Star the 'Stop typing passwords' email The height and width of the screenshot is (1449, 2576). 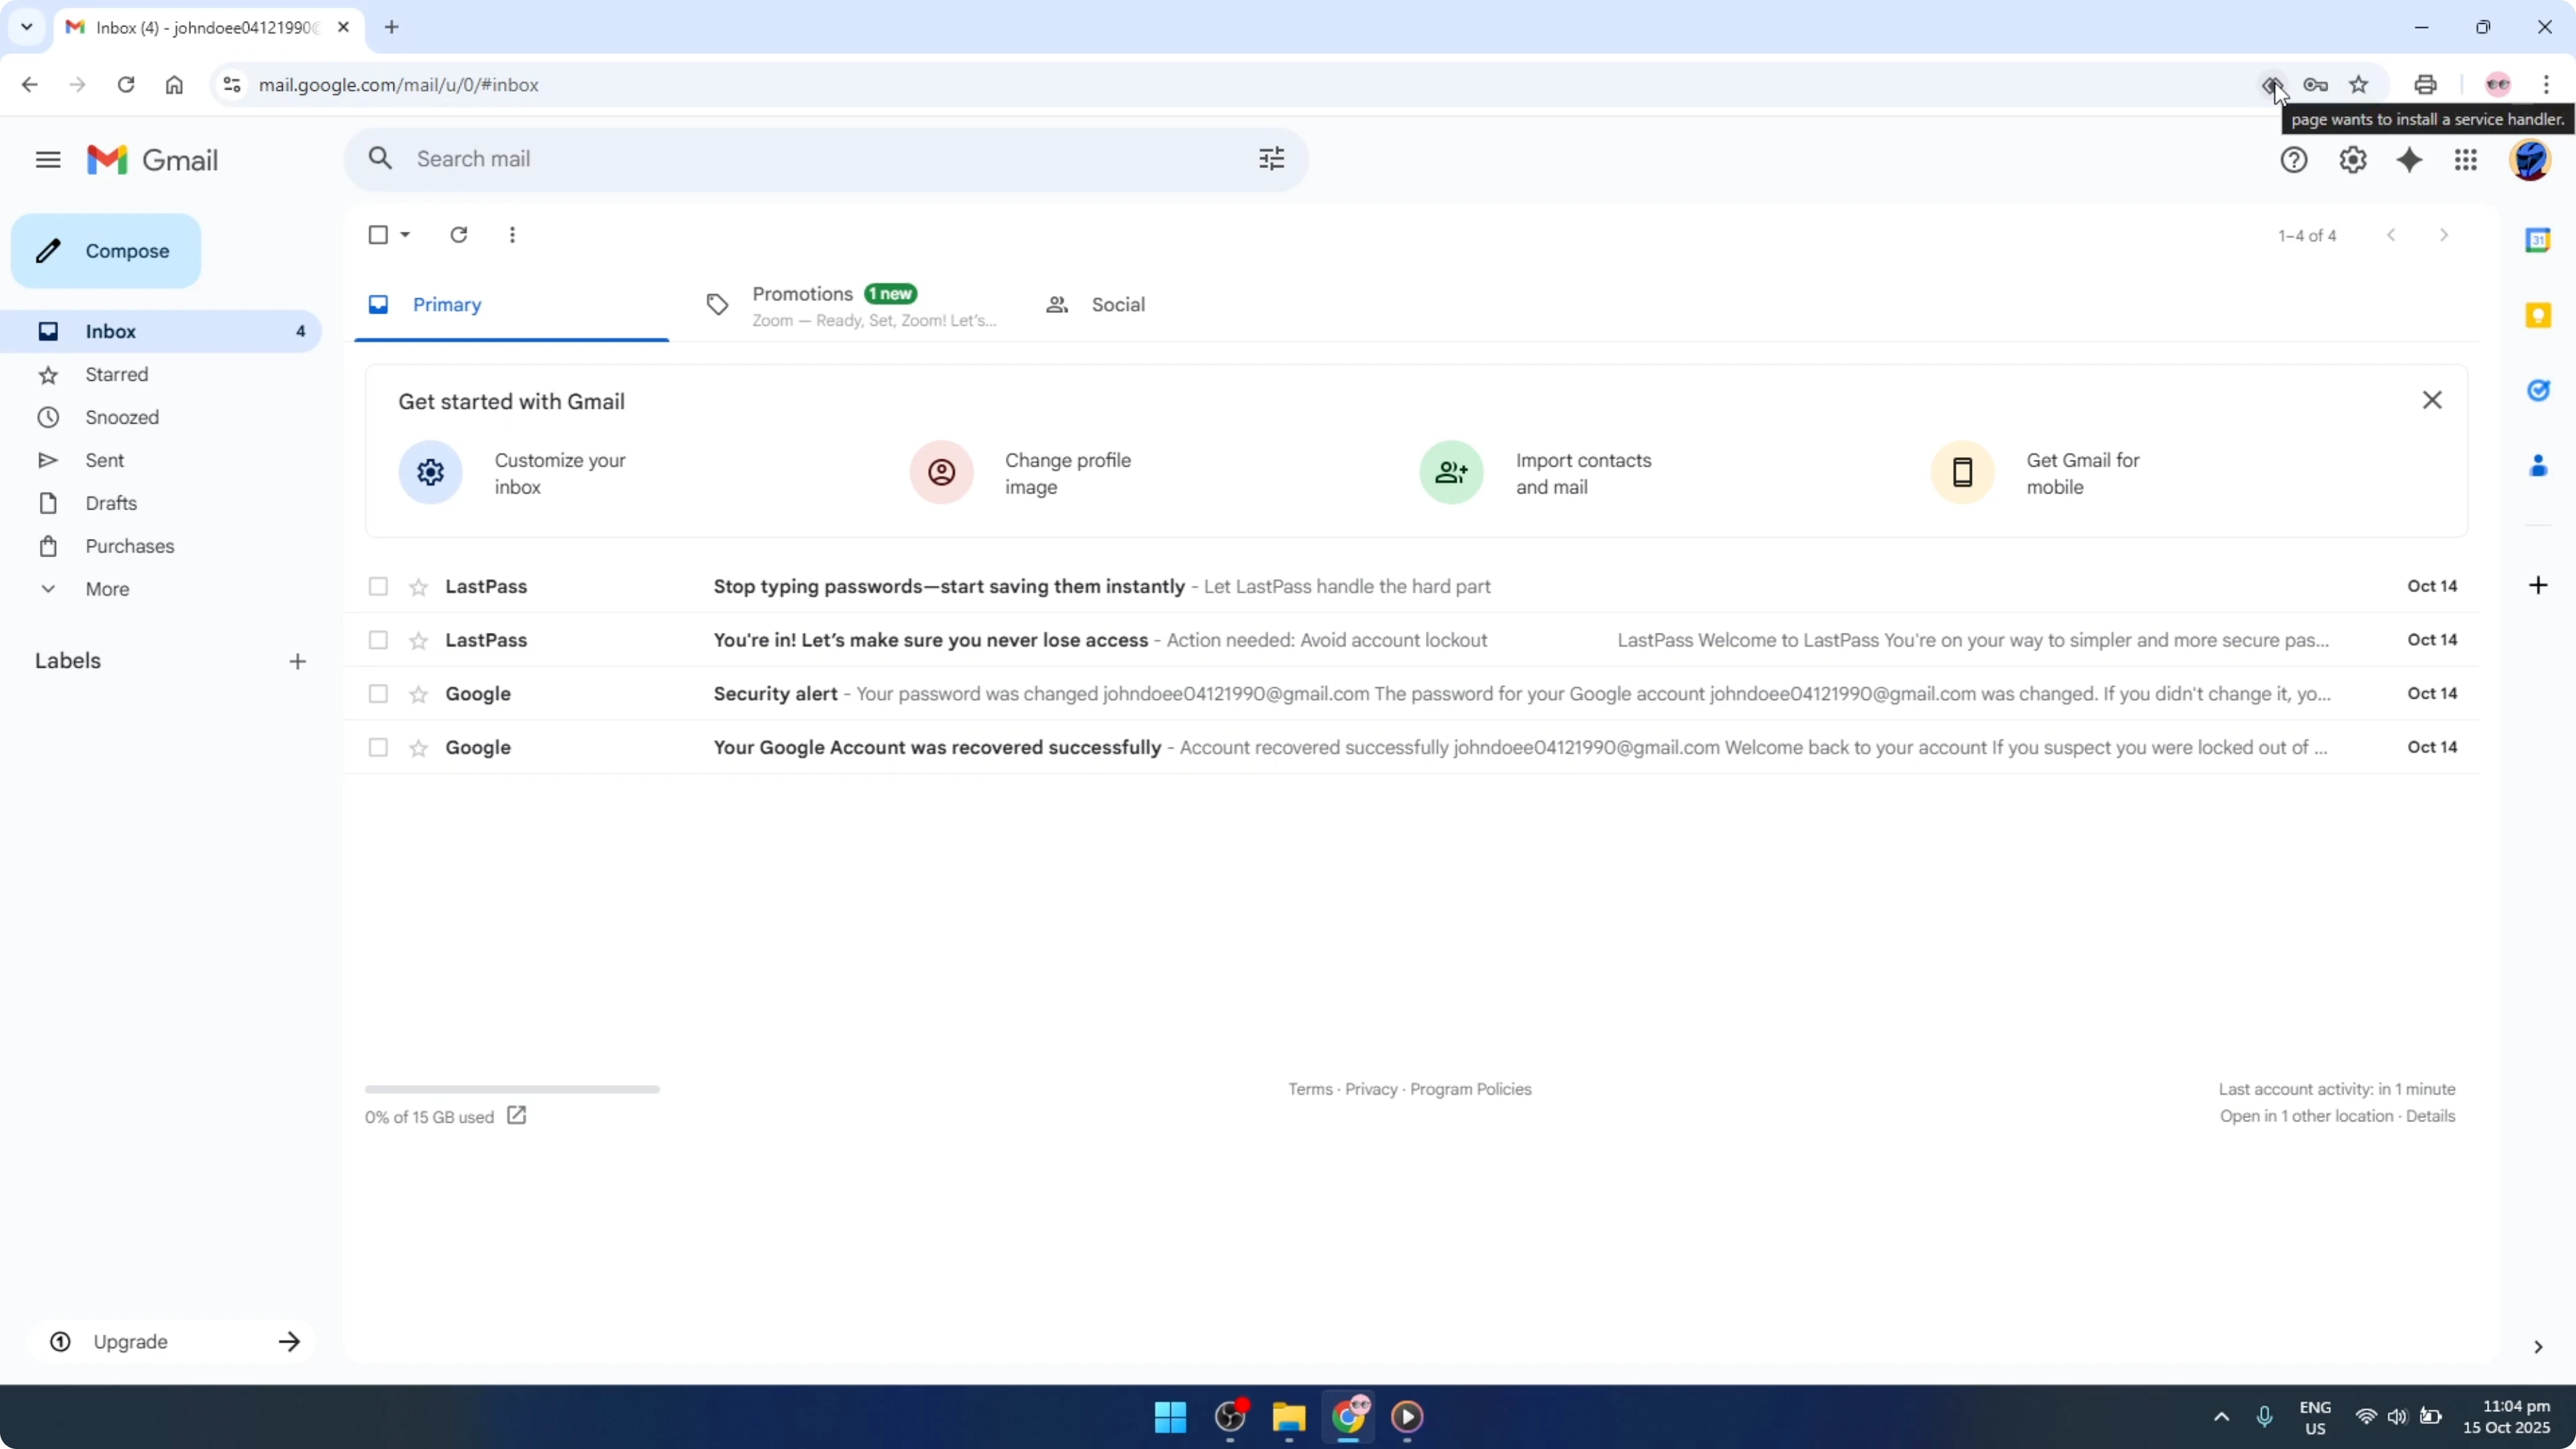coord(419,587)
